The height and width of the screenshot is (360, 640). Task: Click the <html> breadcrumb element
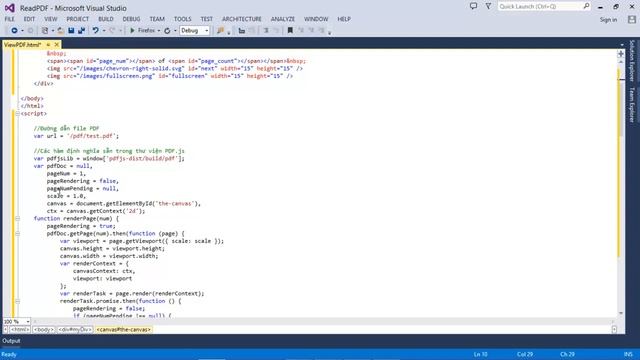(20, 329)
